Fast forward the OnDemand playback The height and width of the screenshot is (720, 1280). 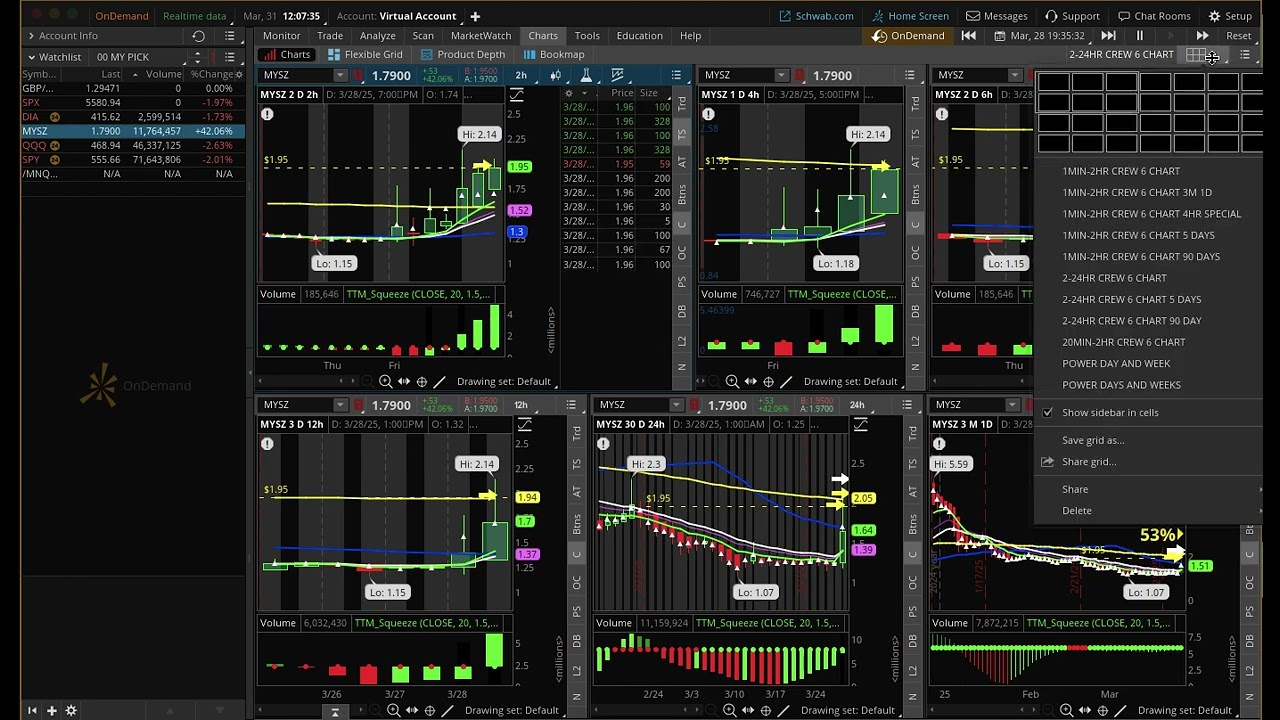point(1202,36)
